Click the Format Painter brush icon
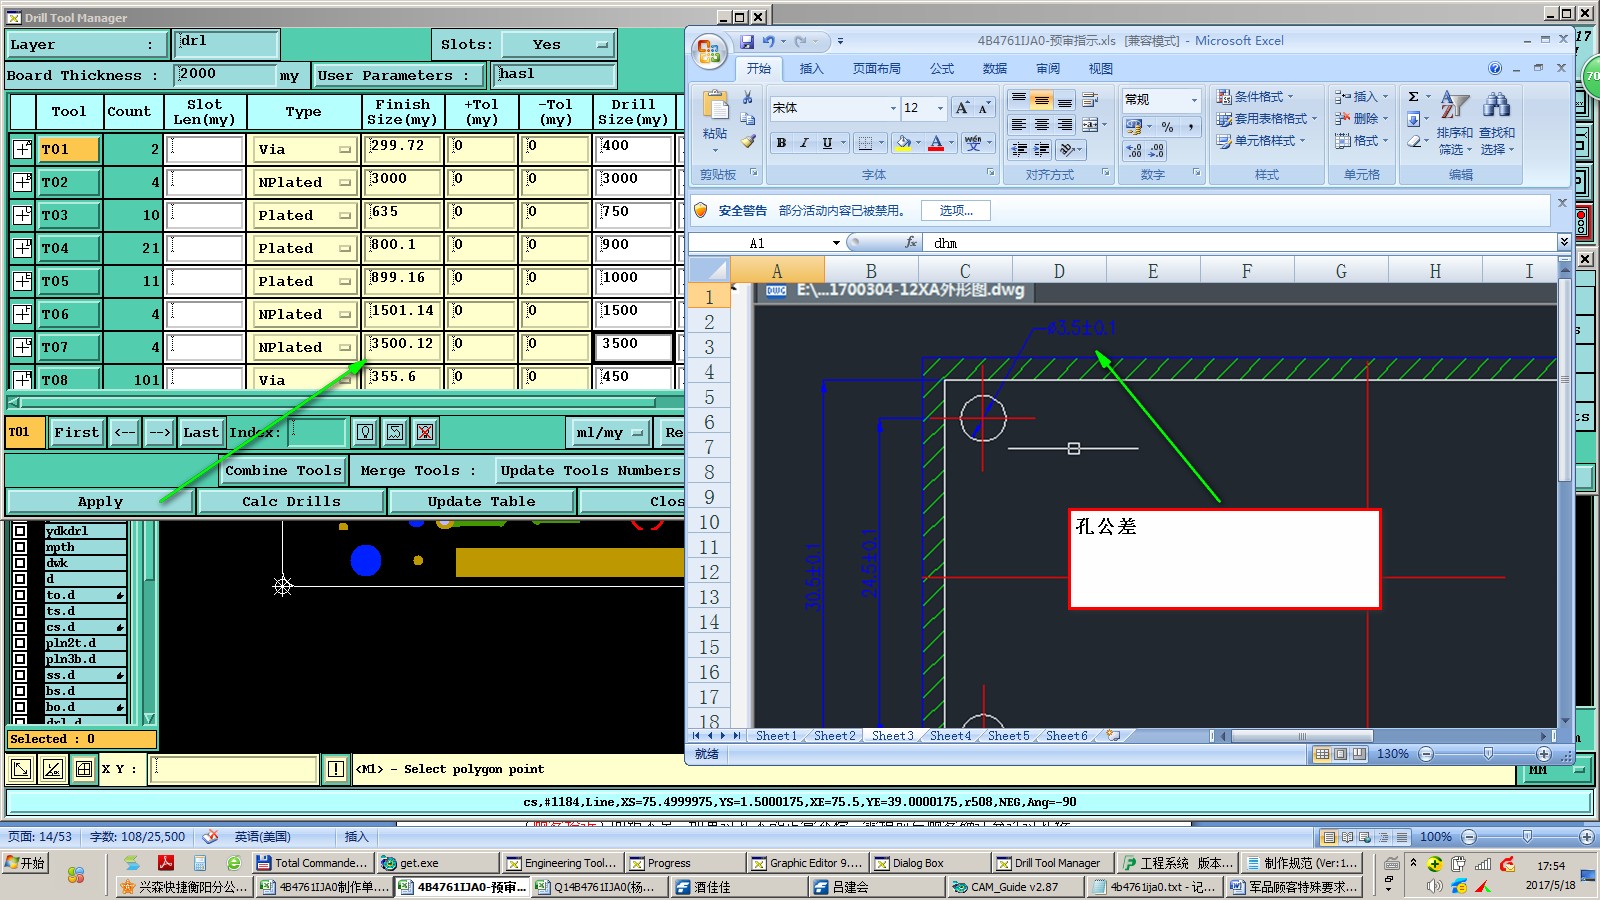This screenshot has width=1600, height=900. (747, 142)
